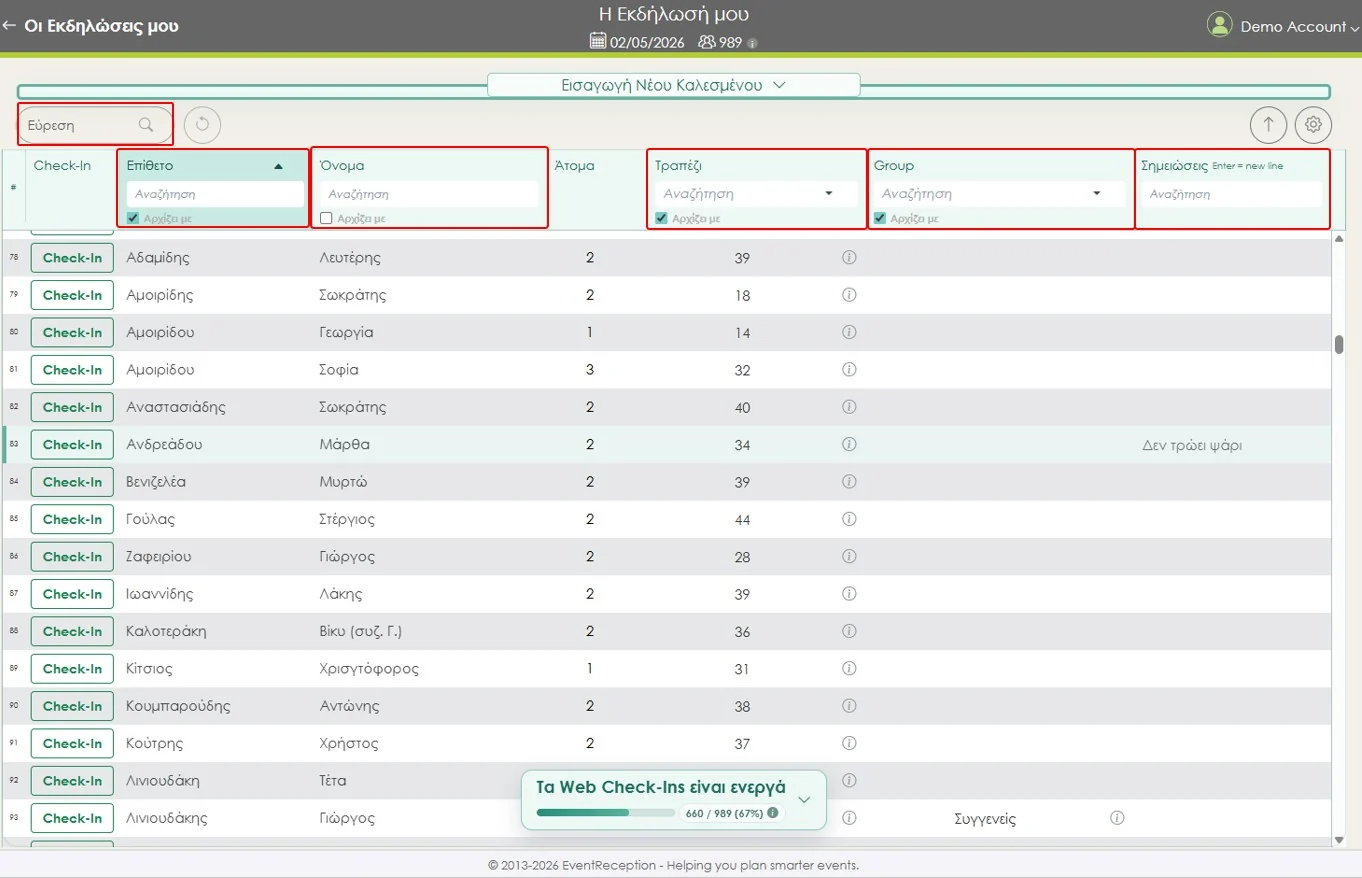Go back to Οι Εκδηλώσεις μου
The width and height of the screenshot is (1362, 878).
pos(90,26)
